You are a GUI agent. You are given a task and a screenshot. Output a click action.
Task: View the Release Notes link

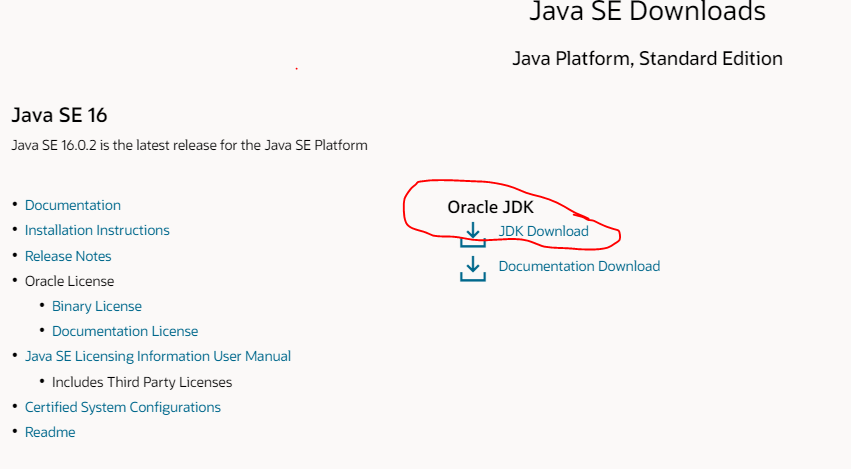tap(68, 256)
